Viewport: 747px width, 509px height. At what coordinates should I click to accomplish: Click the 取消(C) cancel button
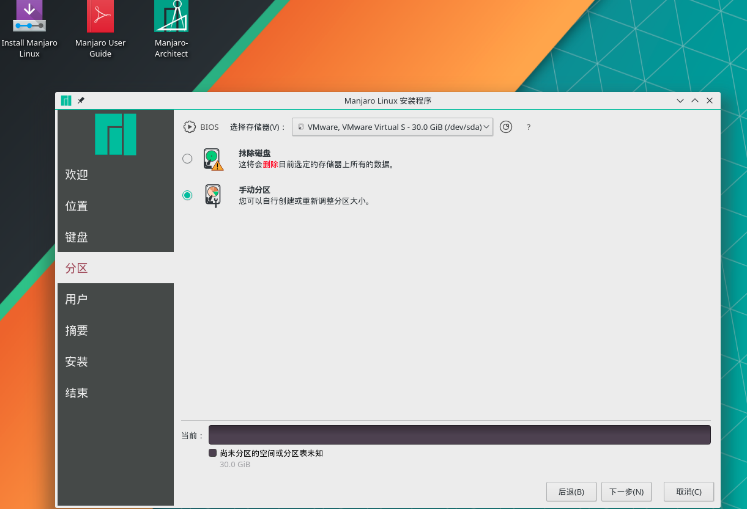click(689, 492)
